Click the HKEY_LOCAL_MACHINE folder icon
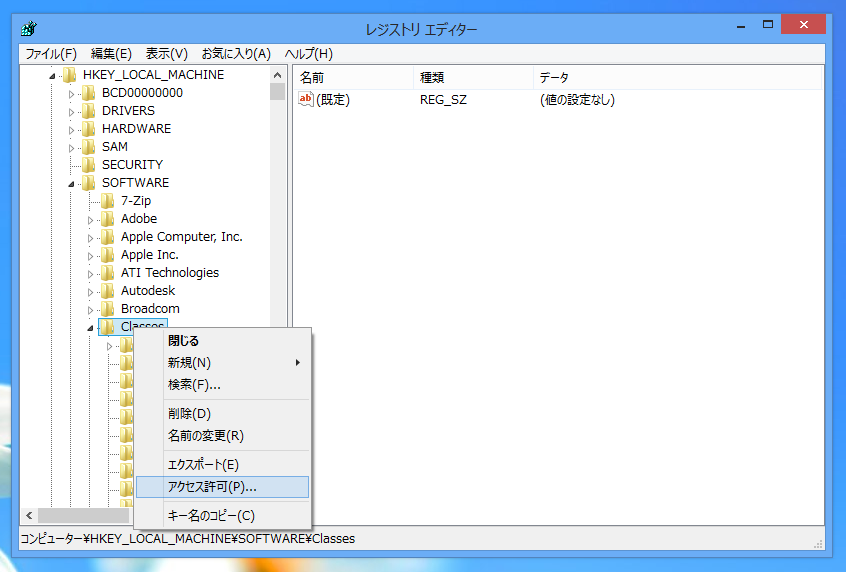 pyautogui.click(x=70, y=75)
